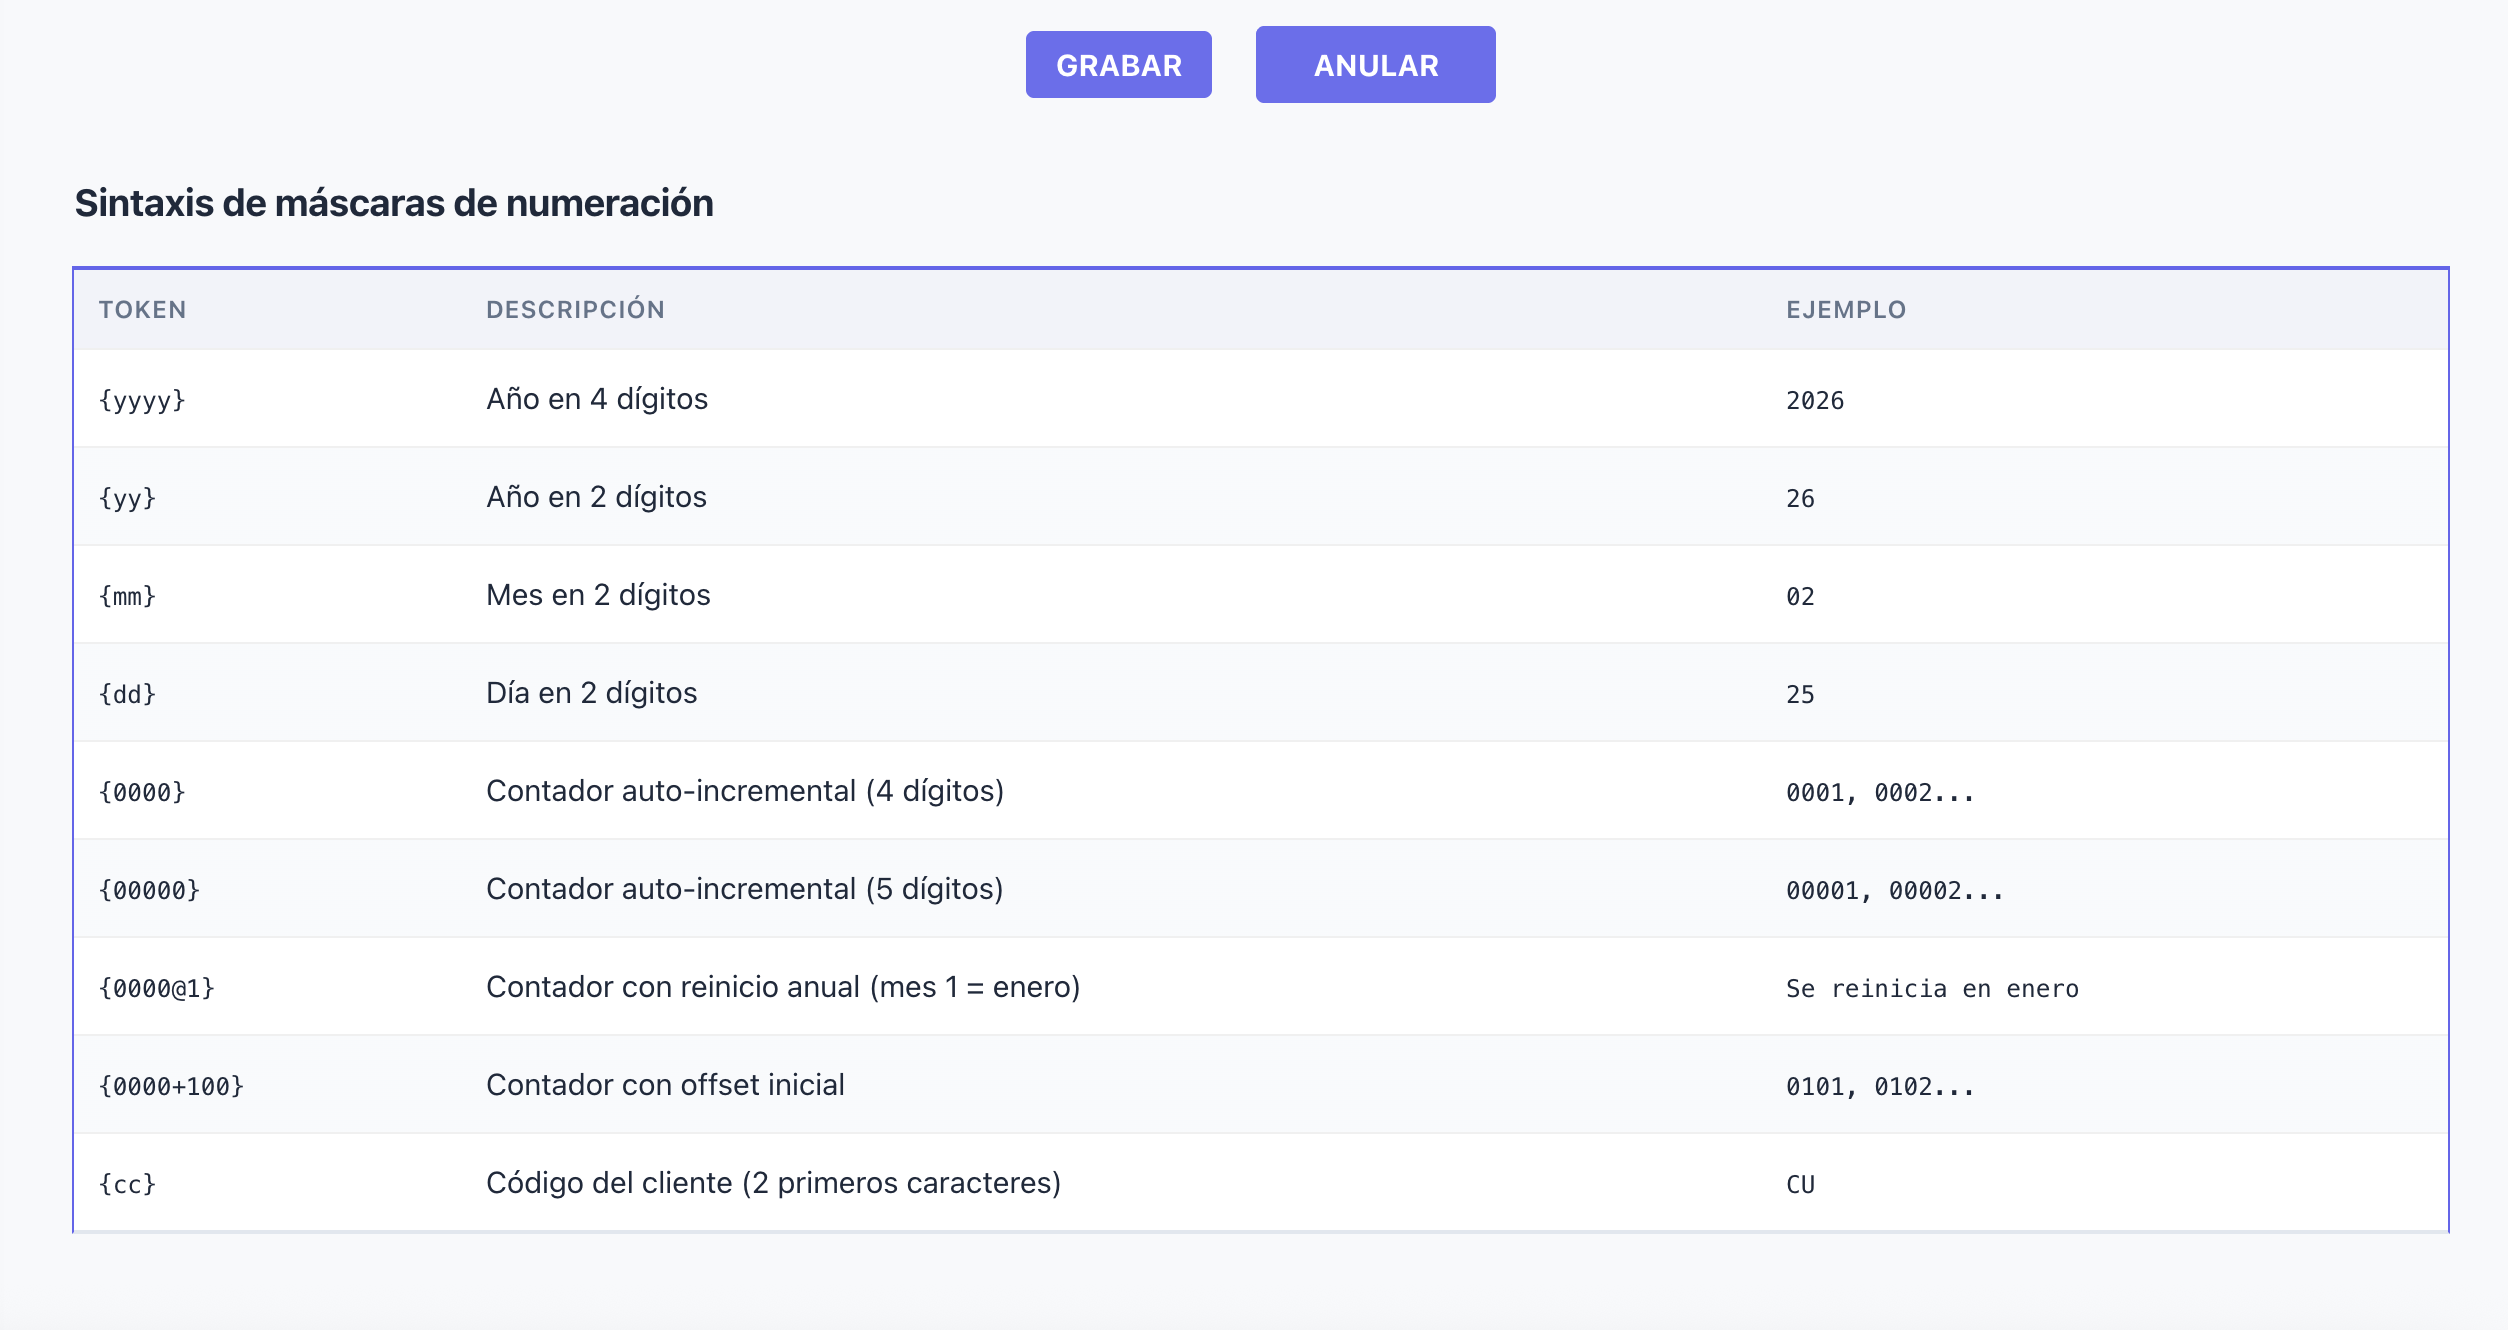The height and width of the screenshot is (1330, 2508).
Task: Select the {0000} counter token
Action: pos(142,792)
